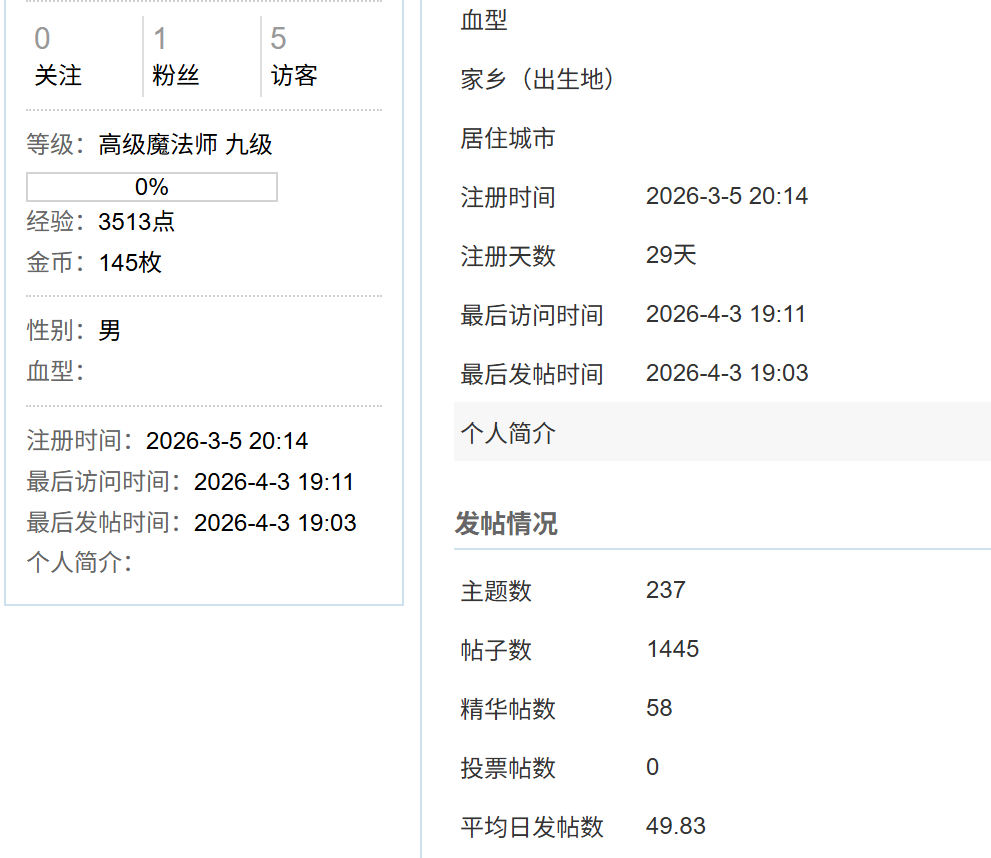
Task: Click the 经验 3513点 value
Action: click(137, 222)
